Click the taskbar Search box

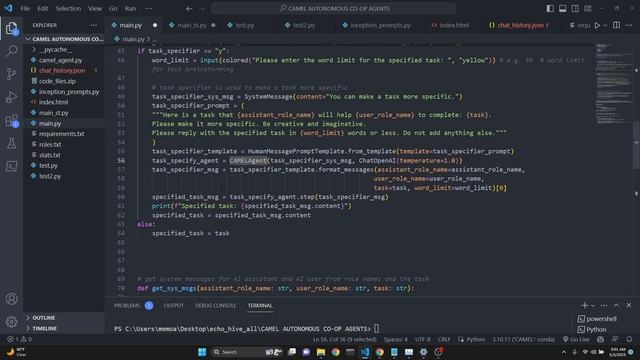(247, 352)
